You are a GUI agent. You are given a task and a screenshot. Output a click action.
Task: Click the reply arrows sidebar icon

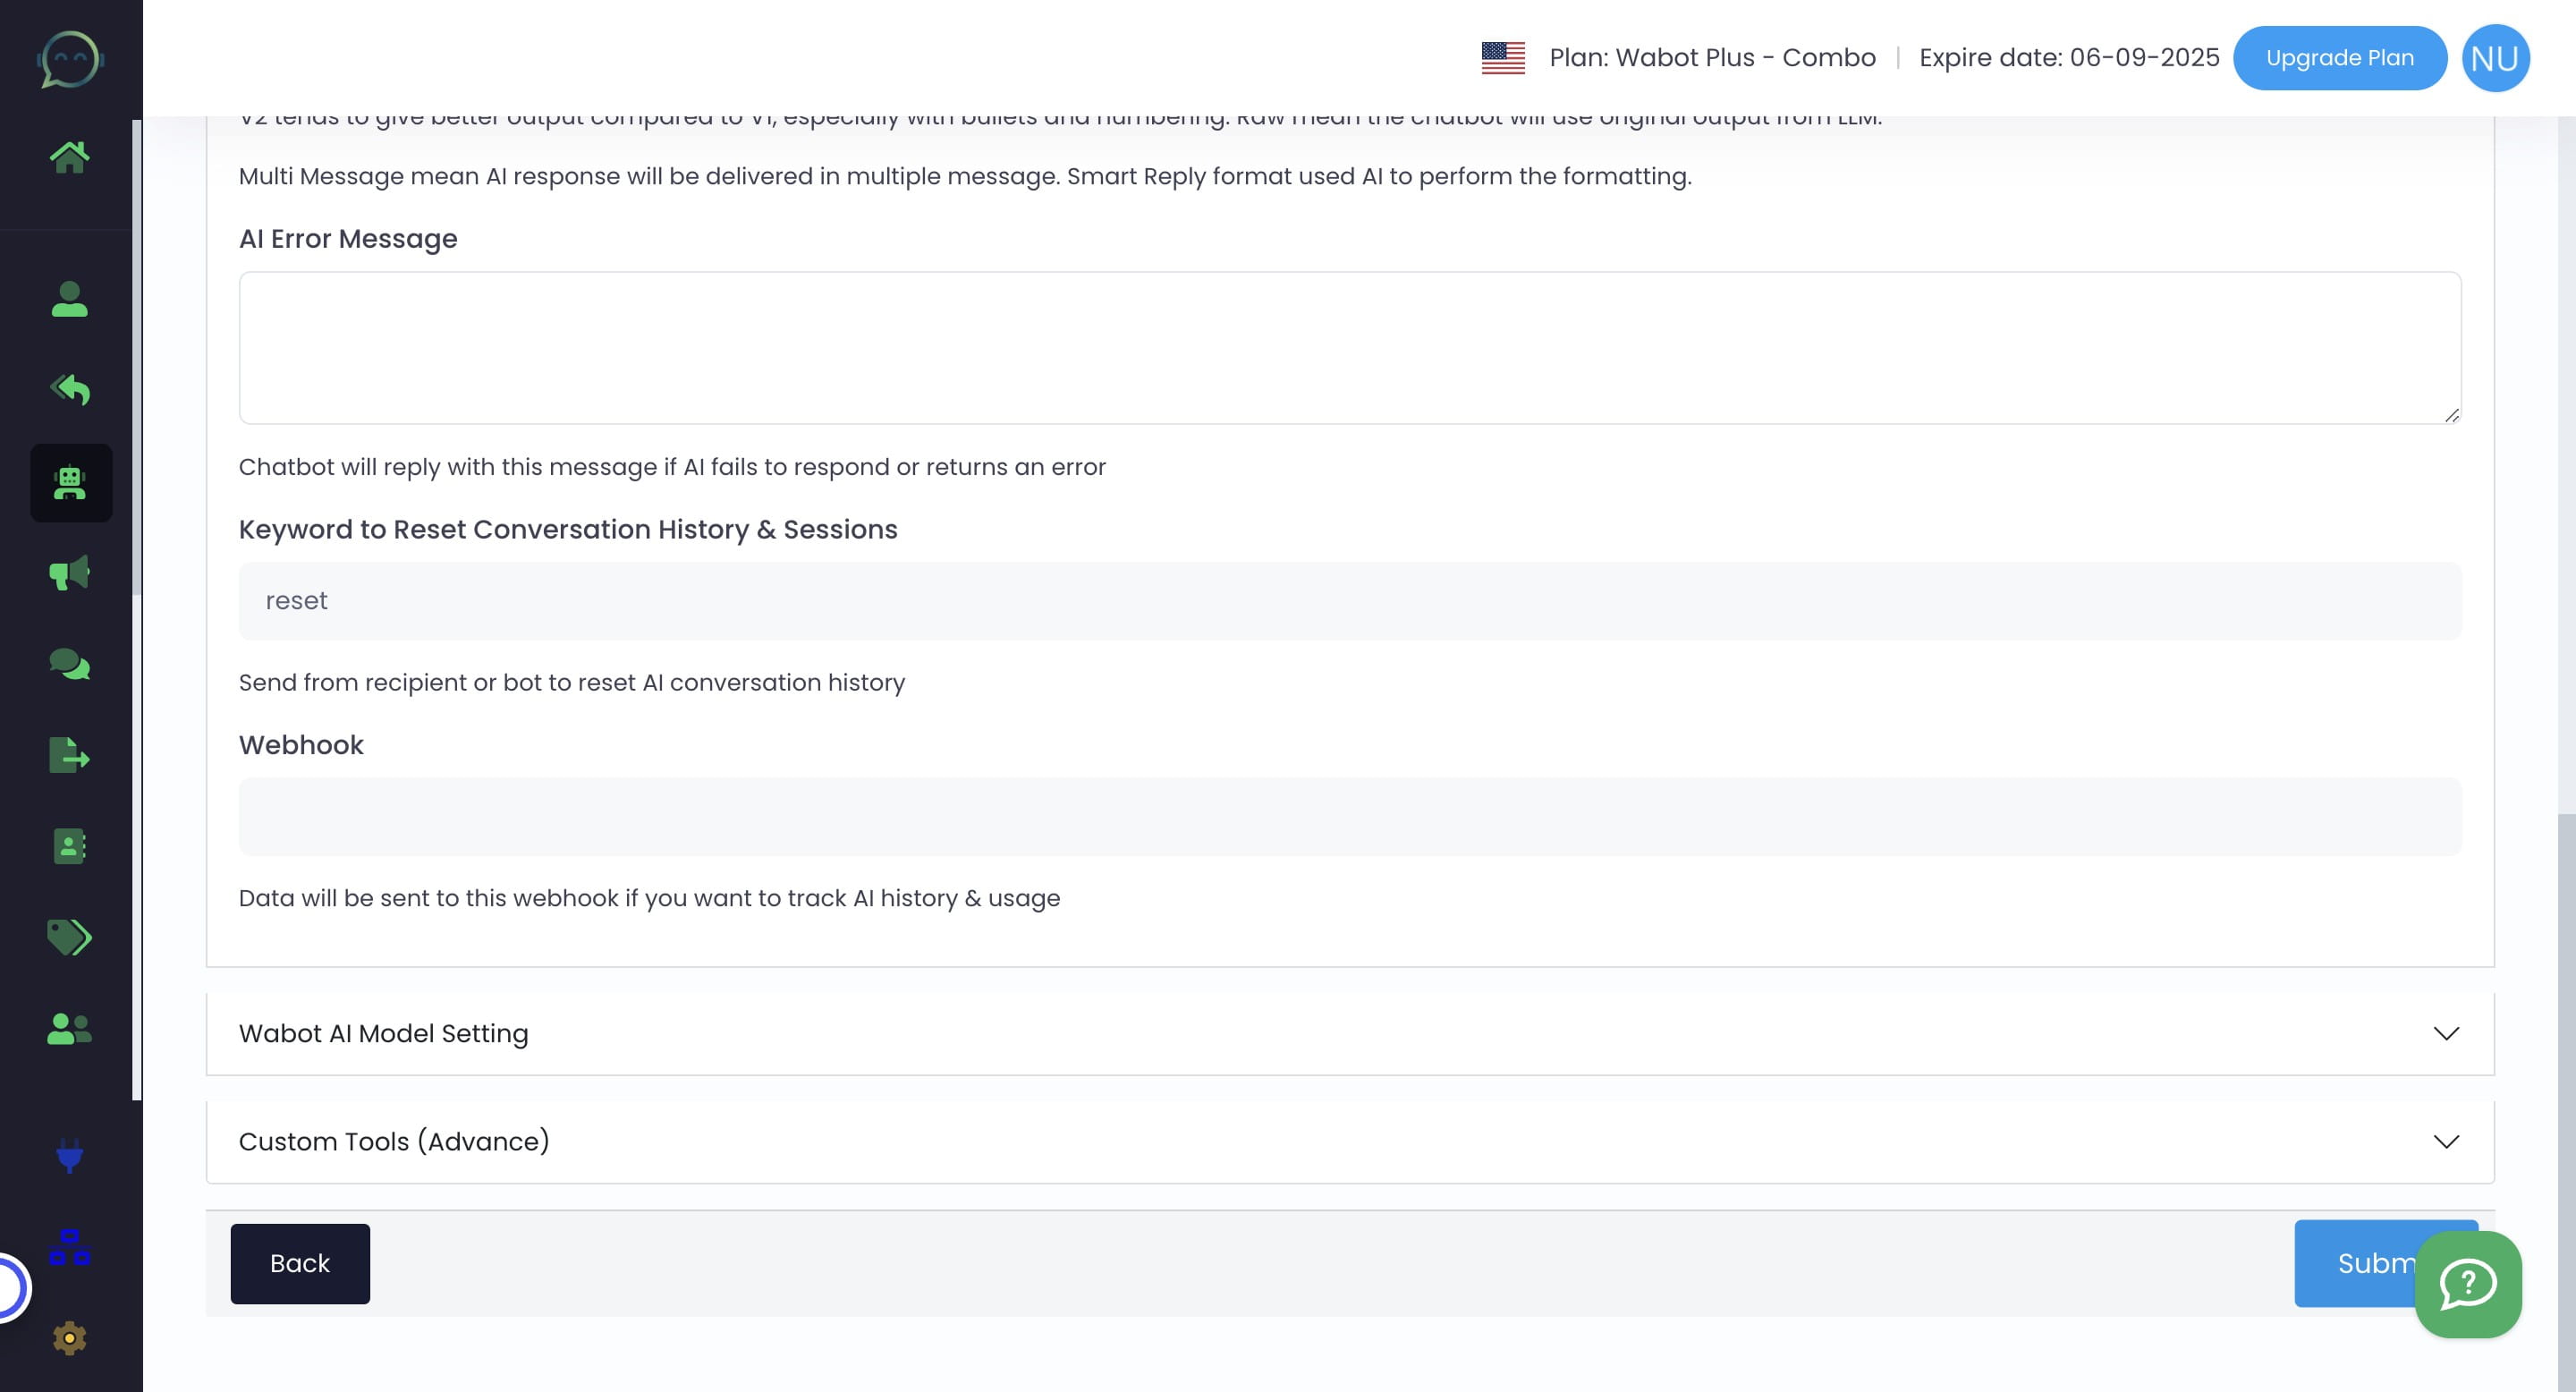pos(70,389)
